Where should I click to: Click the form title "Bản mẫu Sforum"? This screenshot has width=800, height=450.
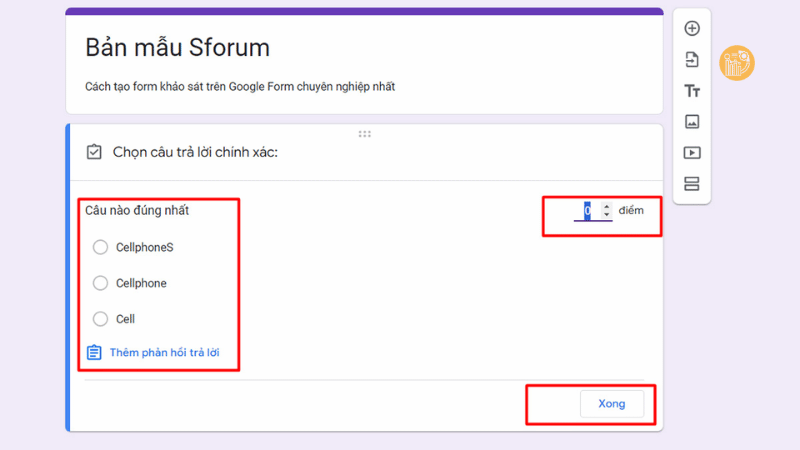point(177,48)
